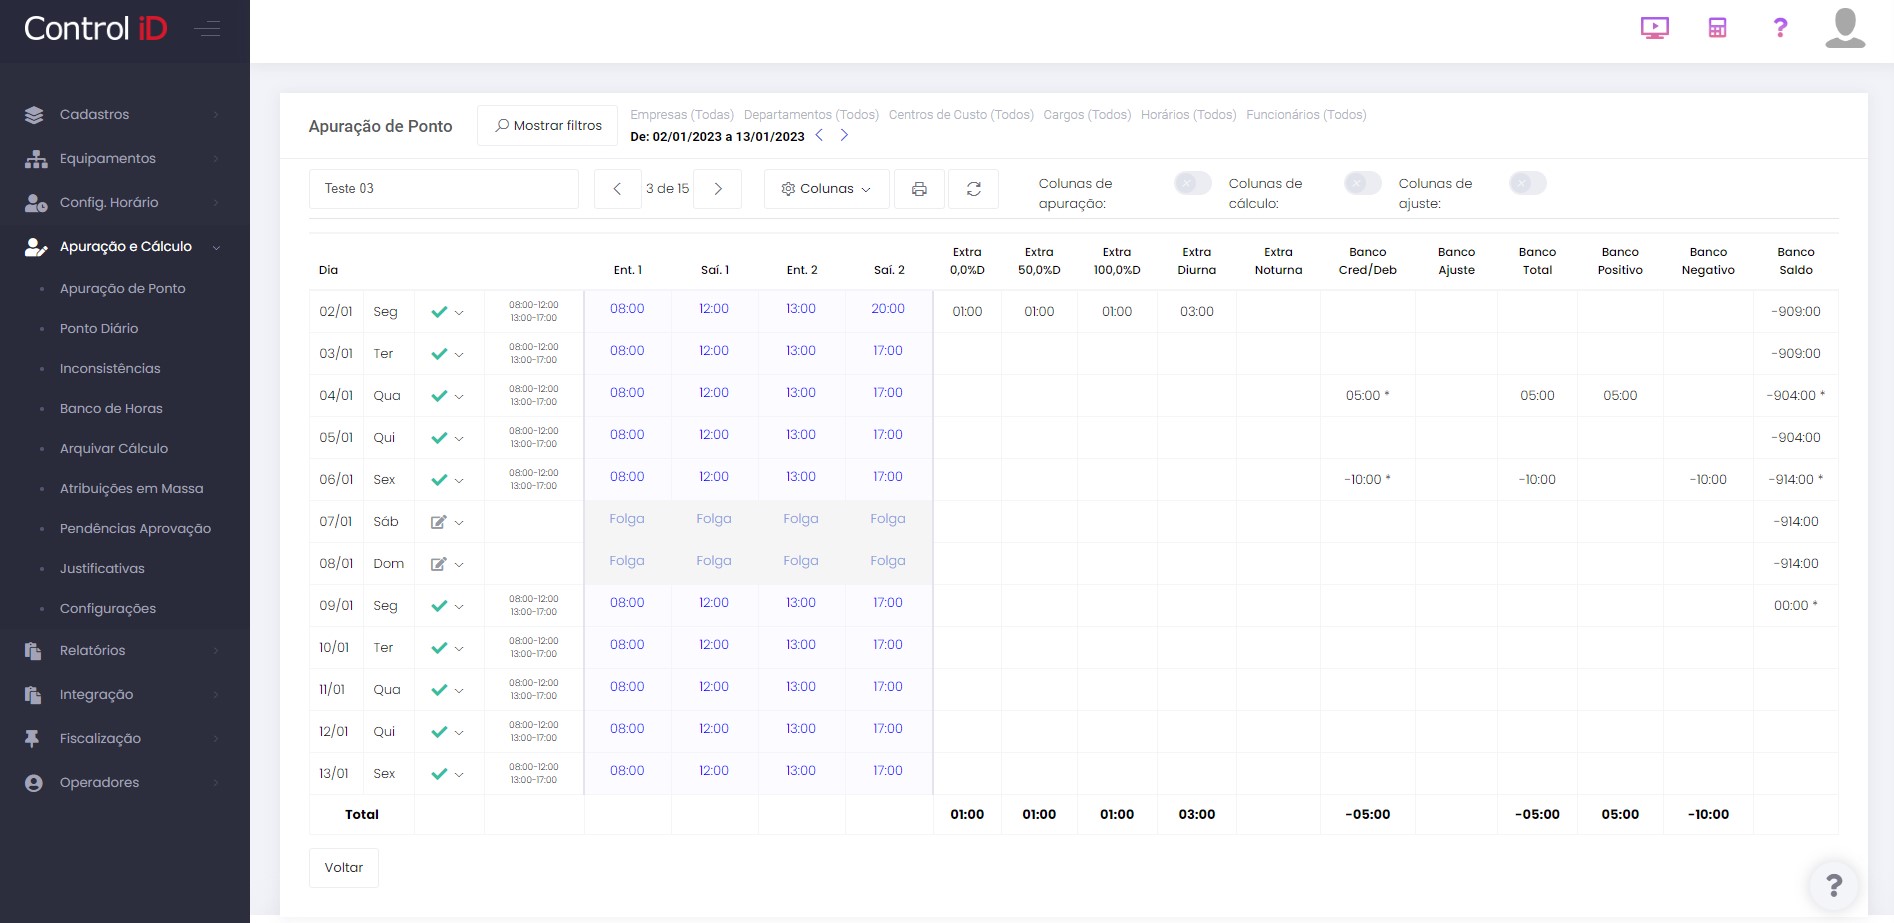The image size is (1894, 923).
Task: Click the green check icon on the 09/01 row
Action: [x=439, y=606]
